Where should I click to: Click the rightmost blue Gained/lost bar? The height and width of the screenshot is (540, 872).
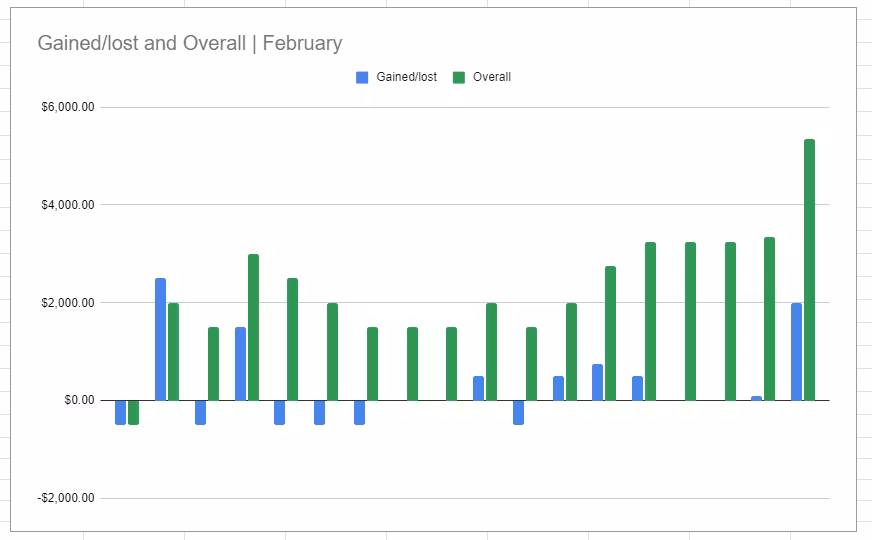pyautogui.click(x=796, y=352)
